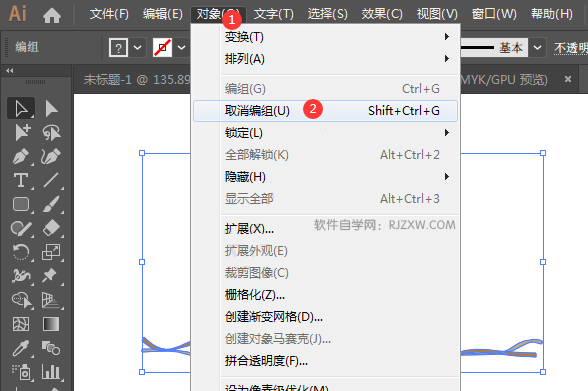Open the 选择(S) menu
The width and height of the screenshot is (588, 391).
pyautogui.click(x=328, y=14)
